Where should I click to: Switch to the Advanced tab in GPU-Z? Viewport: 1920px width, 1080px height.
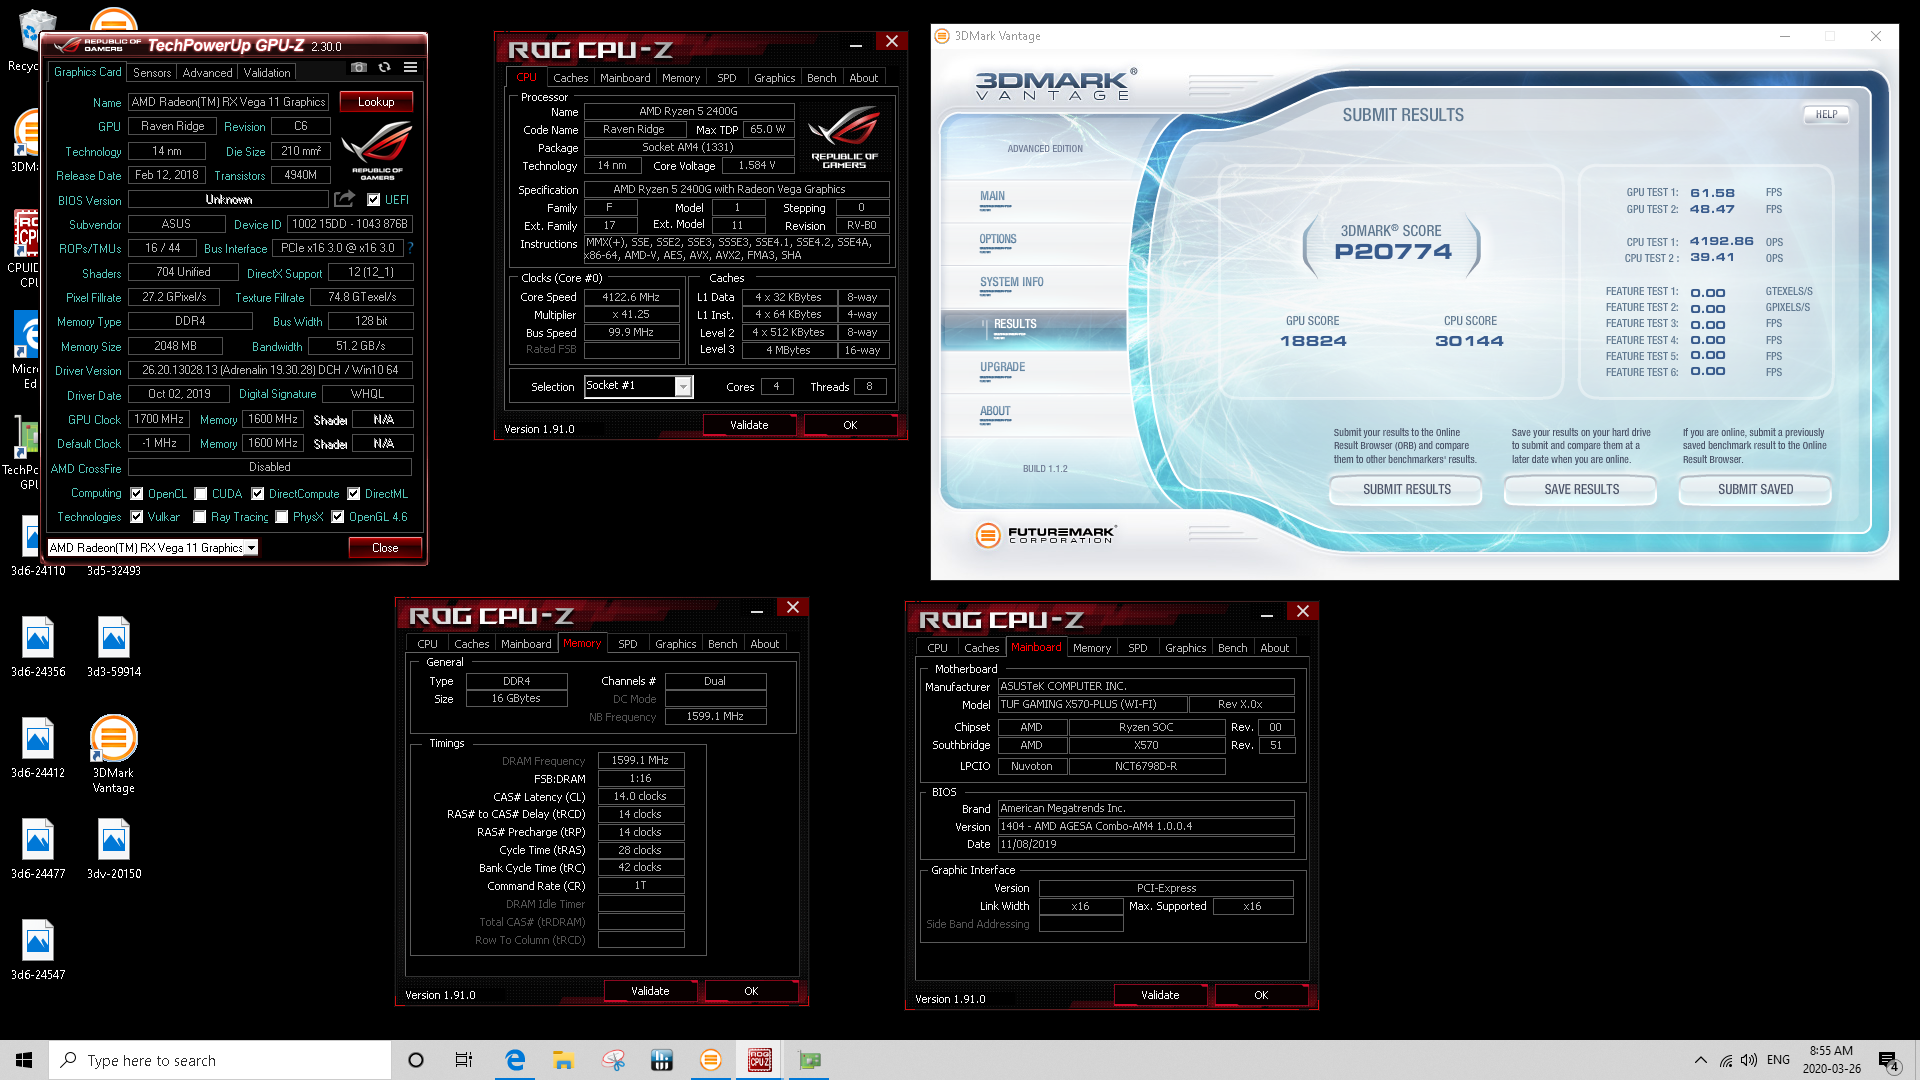pyautogui.click(x=207, y=73)
